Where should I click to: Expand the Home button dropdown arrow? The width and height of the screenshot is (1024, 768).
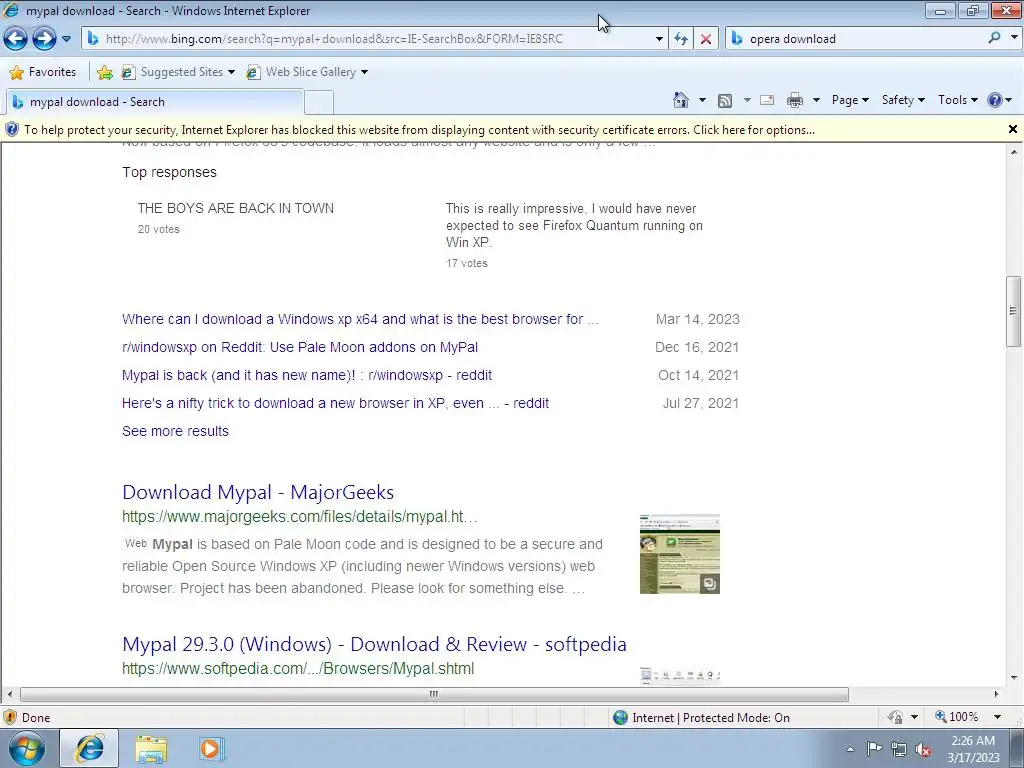pos(702,100)
